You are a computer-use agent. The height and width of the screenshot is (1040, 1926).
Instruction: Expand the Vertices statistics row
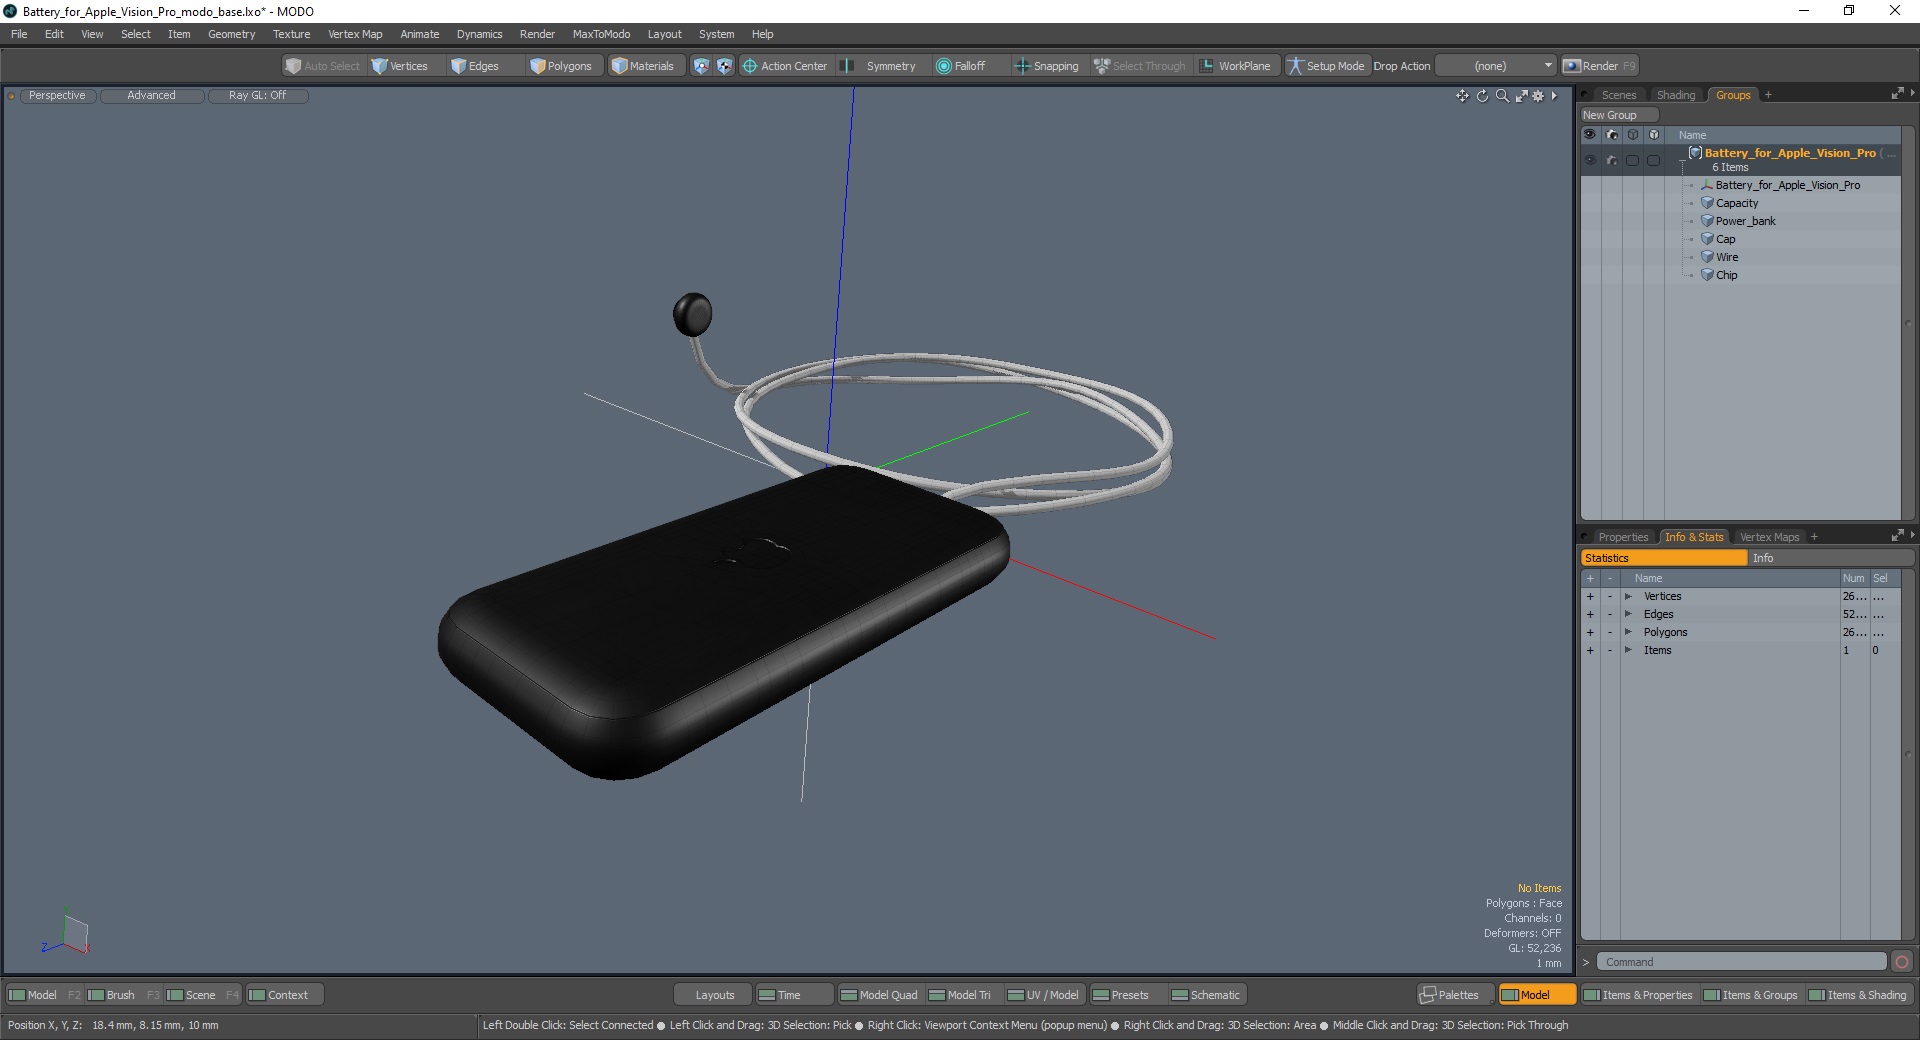coord(1628,597)
